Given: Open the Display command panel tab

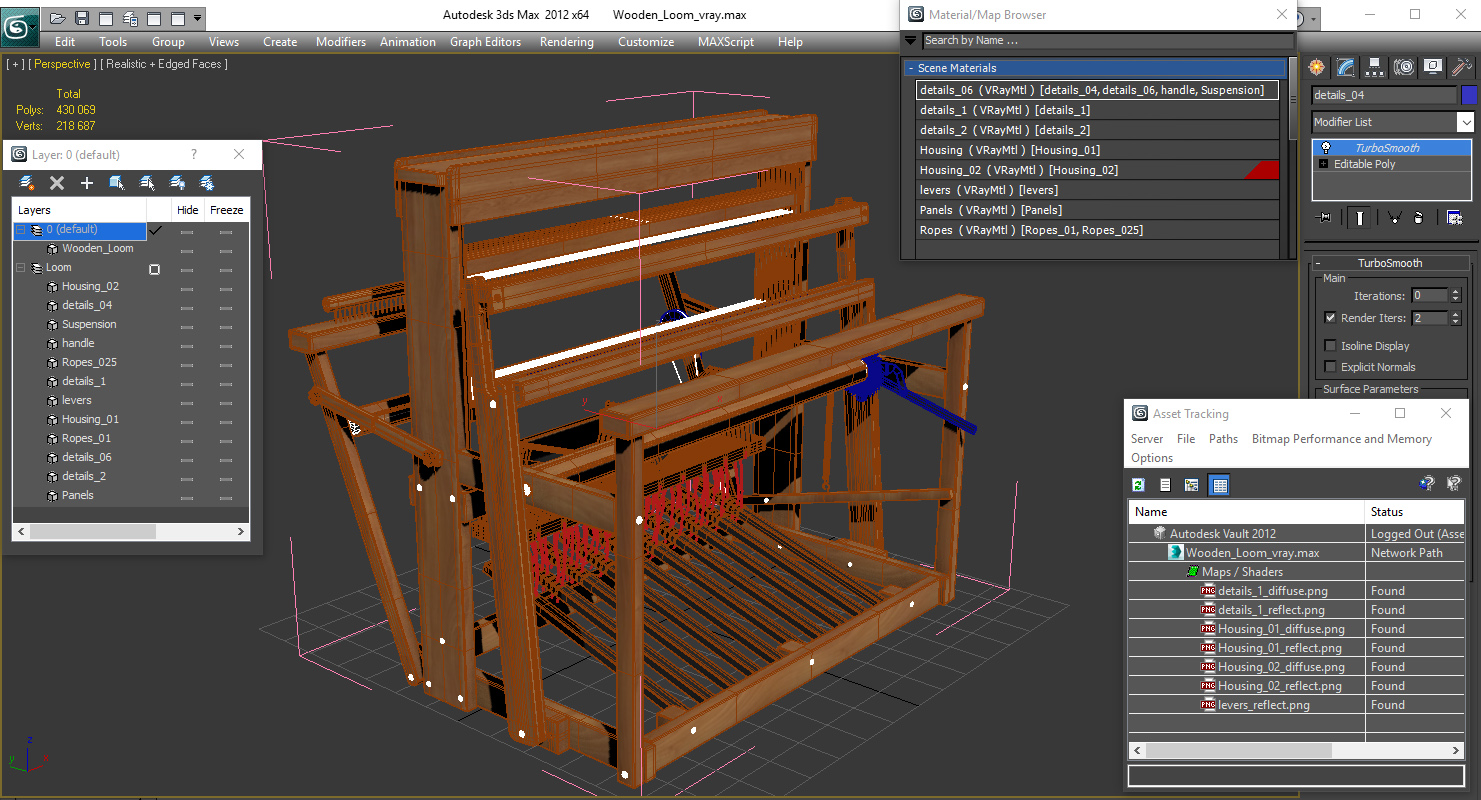Looking at the screenshot, I should (x=1433, y=67).
